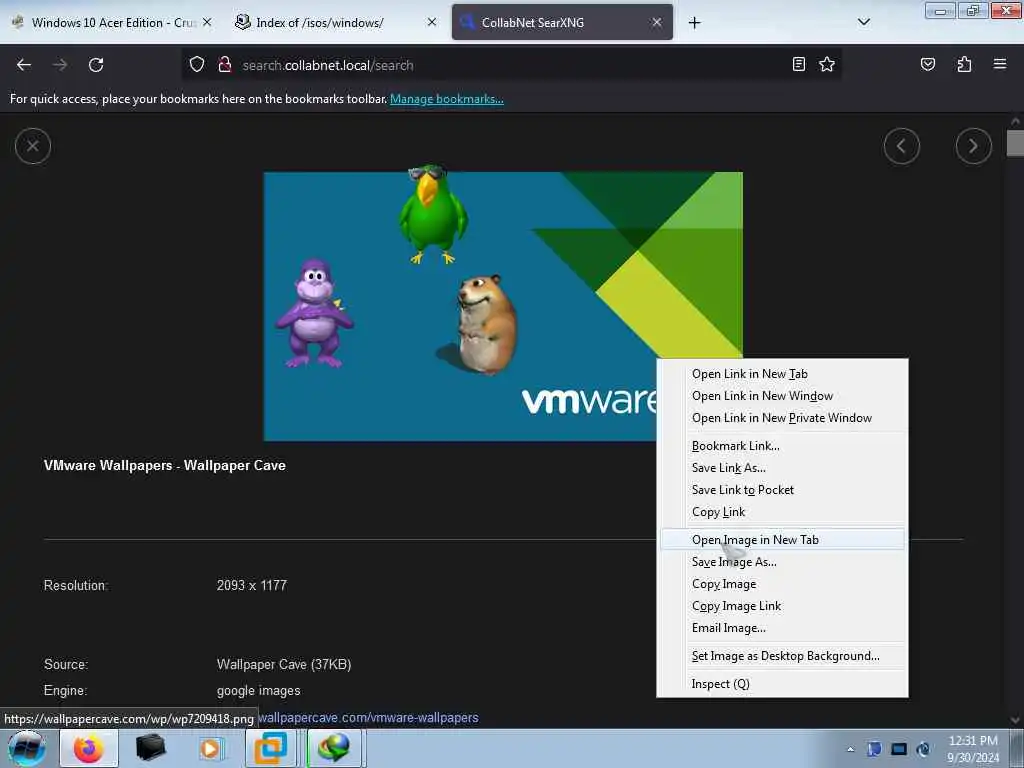The width and height of the screenshot is (1024, 768).
Task: Close the Index of /isos/windows/ tab
Action: [432, 22]
